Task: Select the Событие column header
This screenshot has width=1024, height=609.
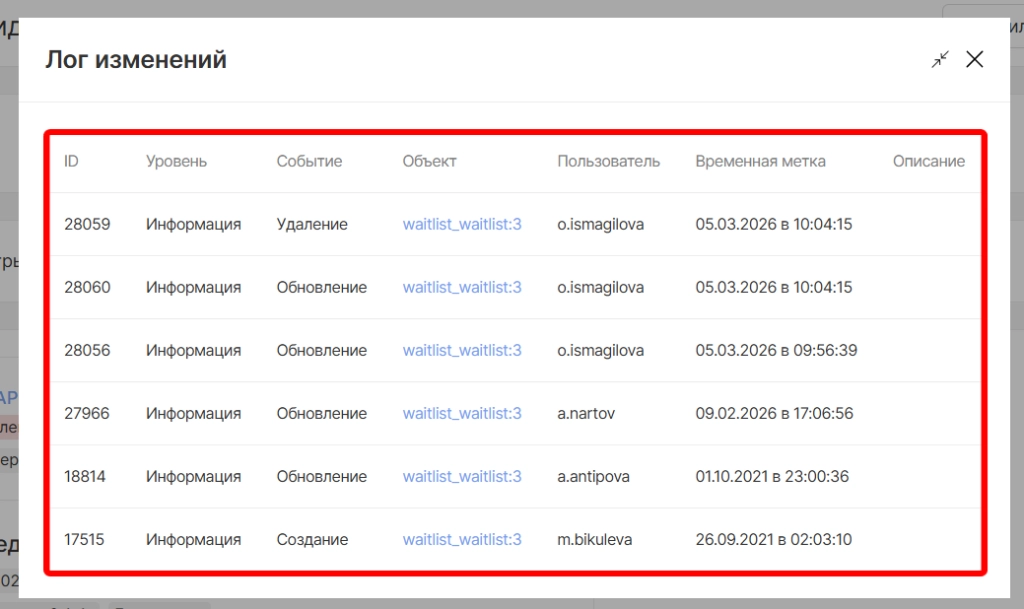Action: [x=309, y=161]
